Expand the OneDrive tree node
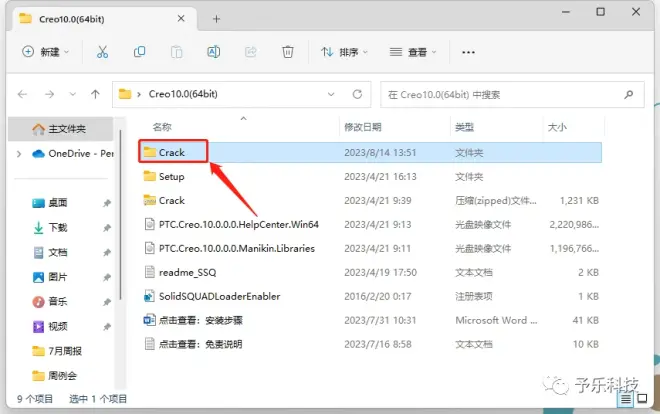The height and width of the screenshot is (414, 660). coord(19,154)
